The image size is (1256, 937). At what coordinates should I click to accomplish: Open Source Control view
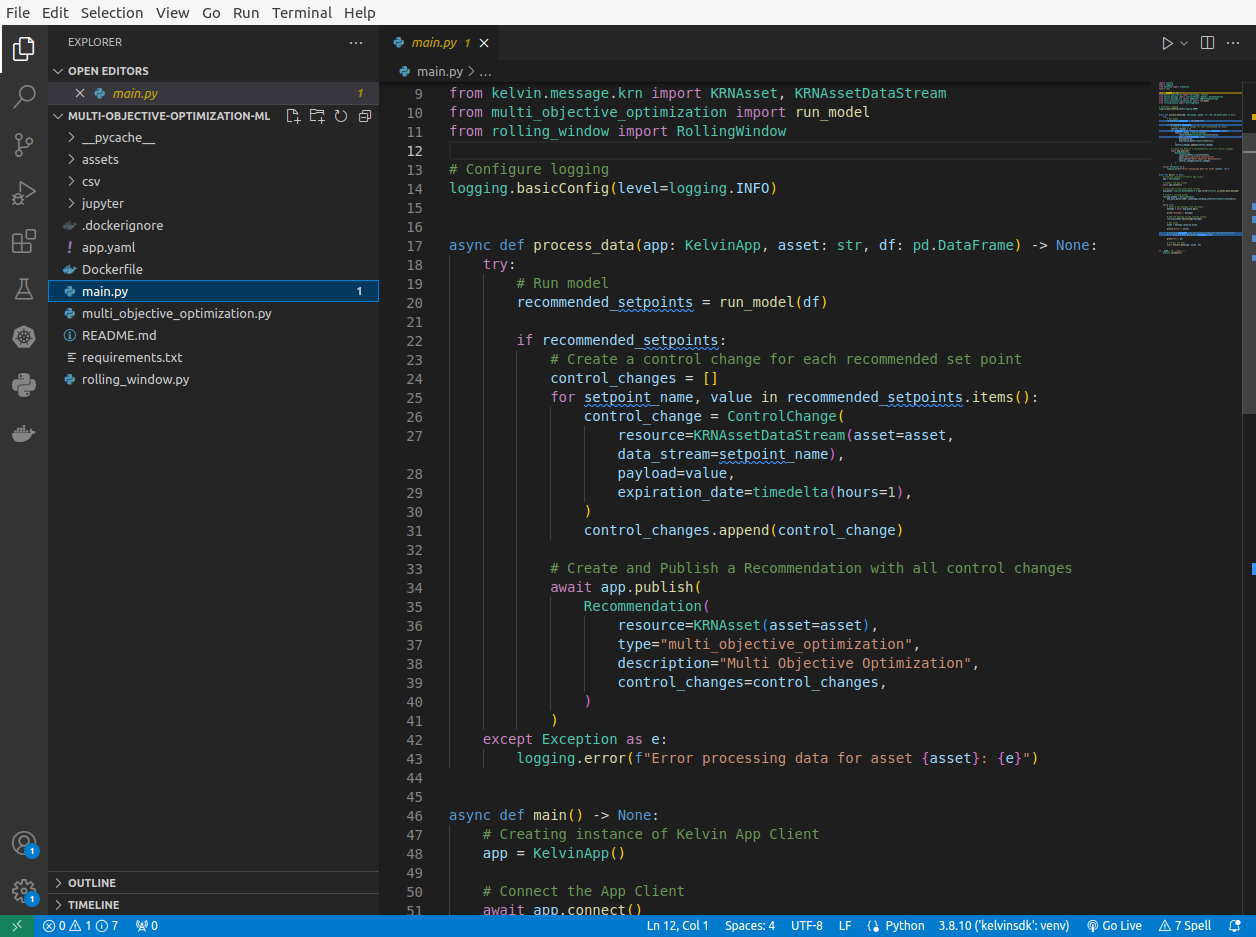coord(24,145)
